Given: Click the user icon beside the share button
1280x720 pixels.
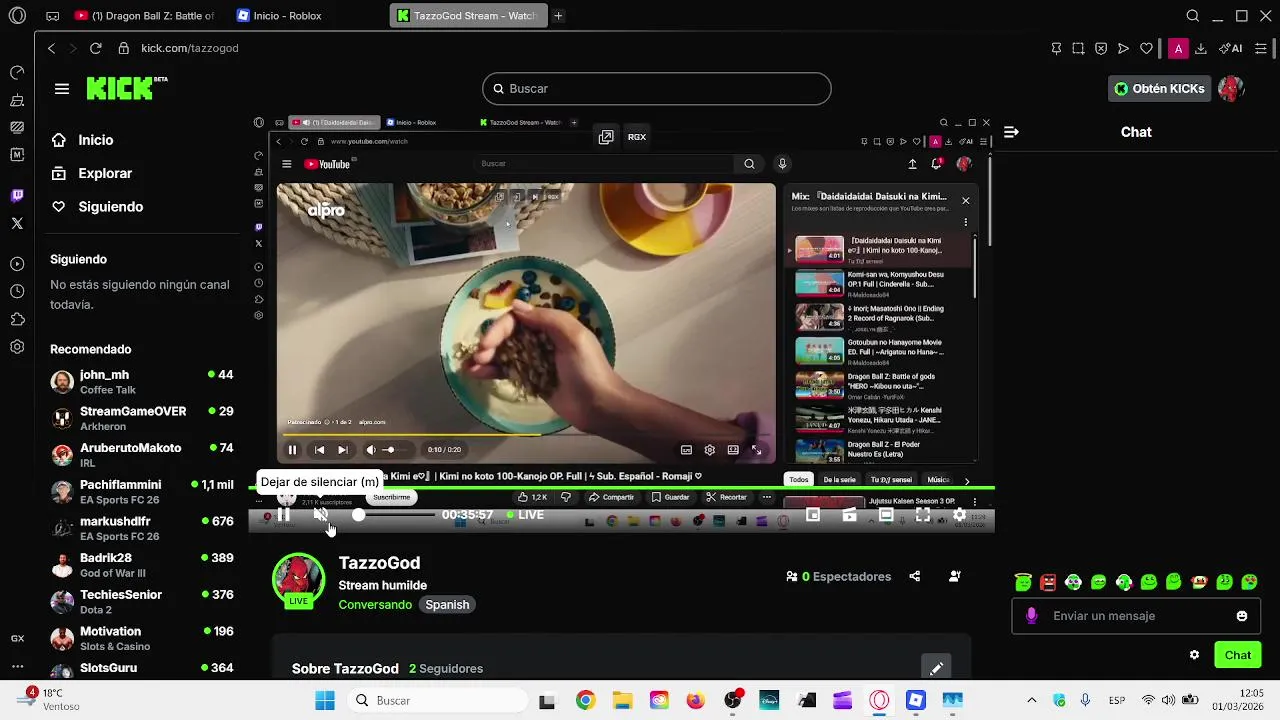Looking at the screenshot, I should point(955,577).
